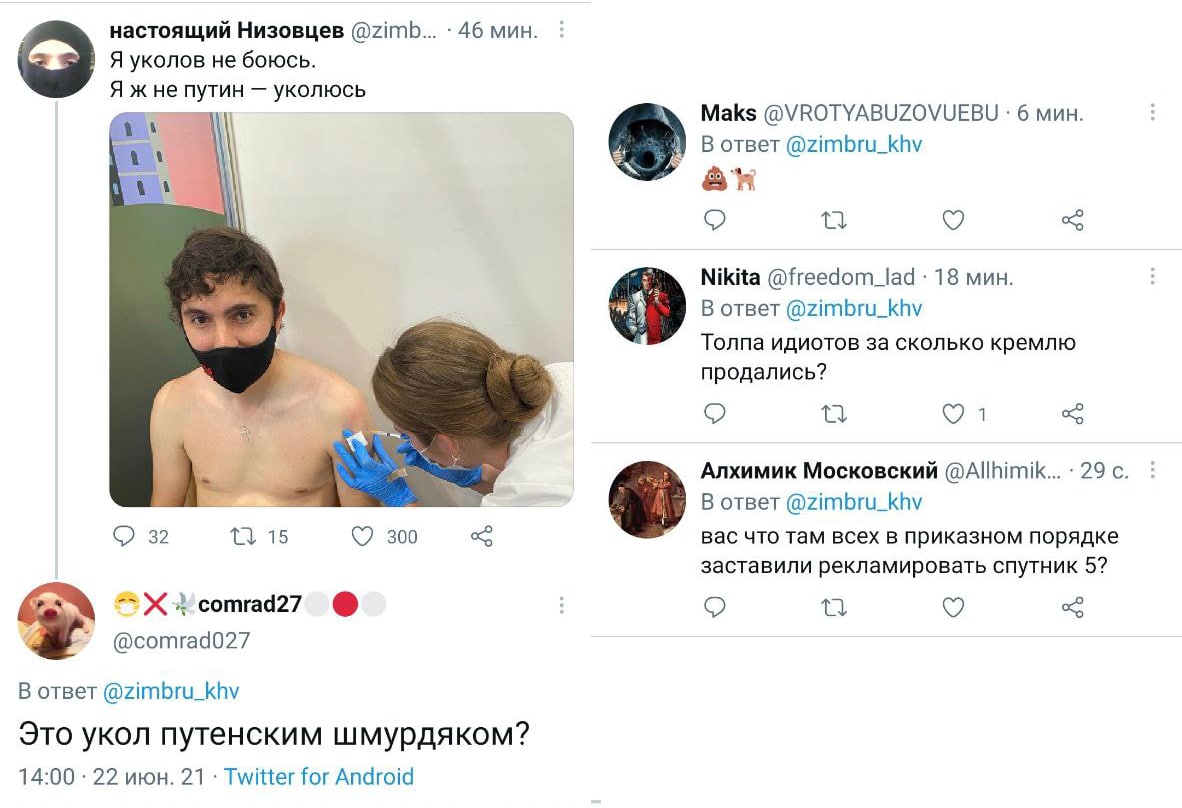
Task: Open @zimbru_khv mention in comrad27's reply
Action: tap(170, 691)
